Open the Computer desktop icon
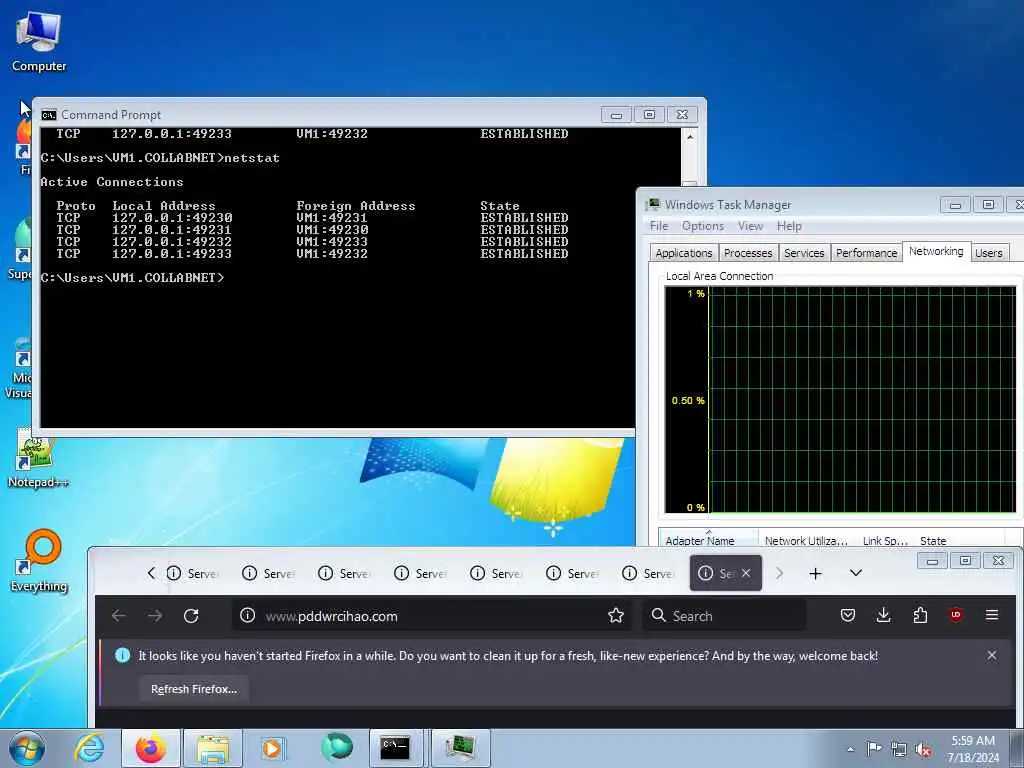1024x768 pixels. coord(39,40)
